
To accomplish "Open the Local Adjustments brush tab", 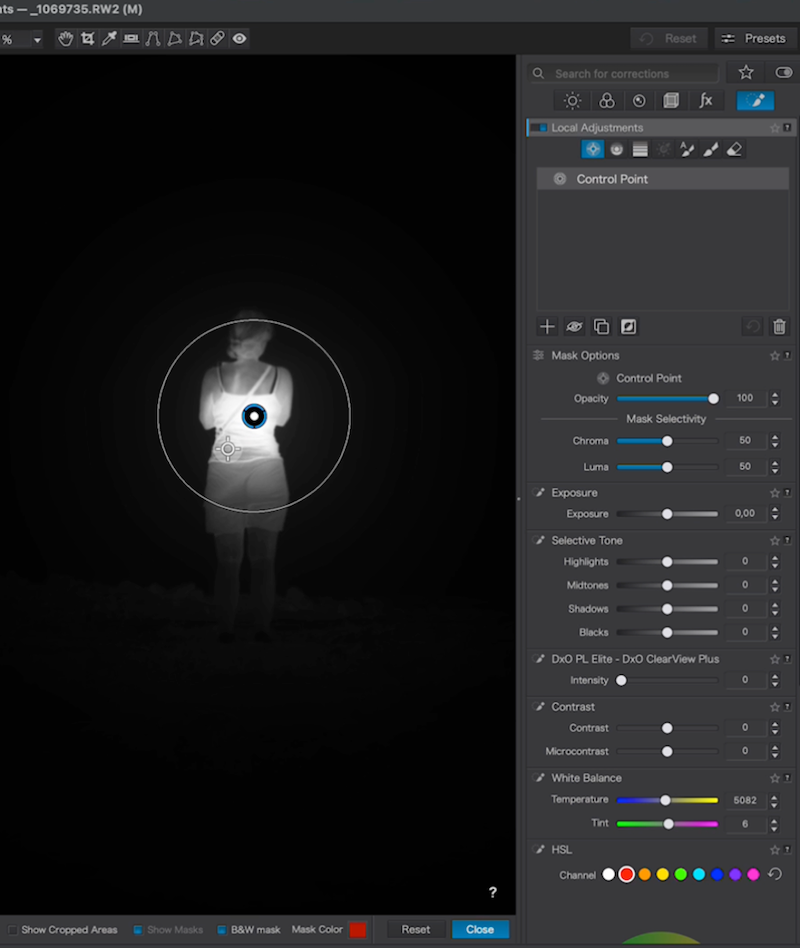I will pos(755,100).
